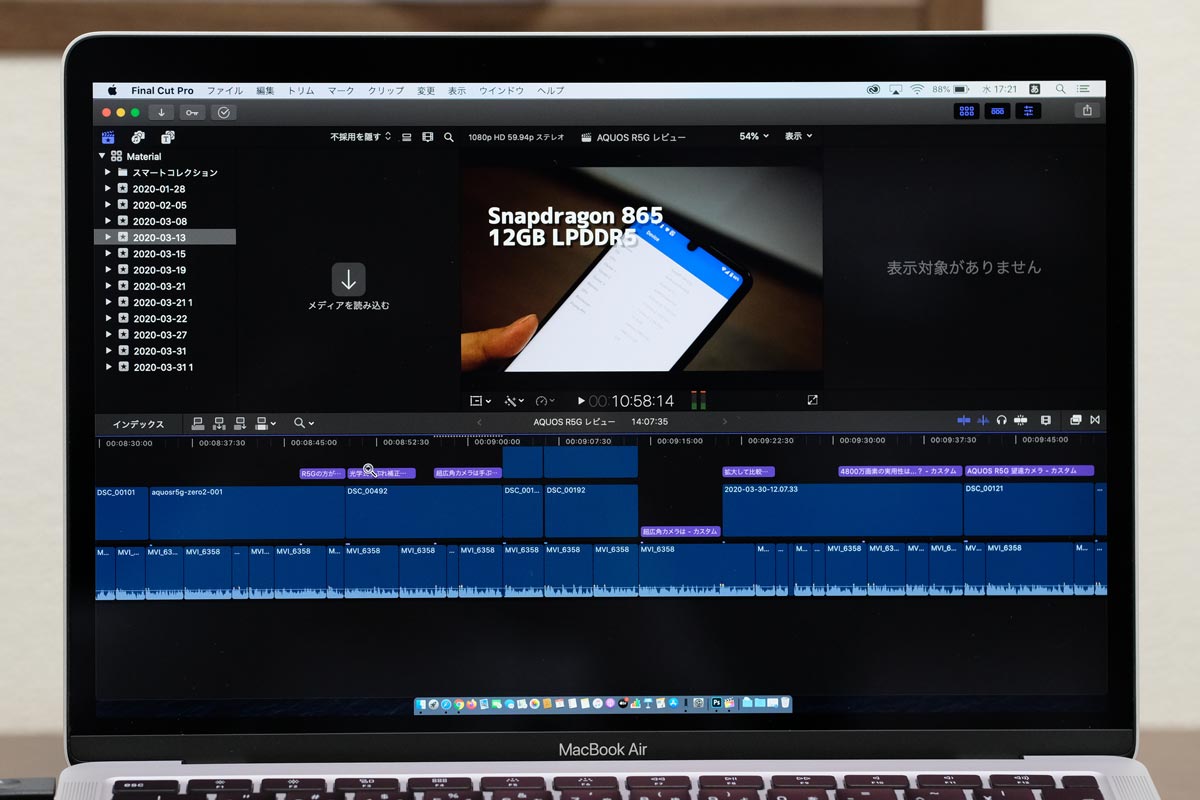Screen dimensions: 1200x800
Task: Toggle the inspector panel visibility button
Action: (x=1029, y=111)
